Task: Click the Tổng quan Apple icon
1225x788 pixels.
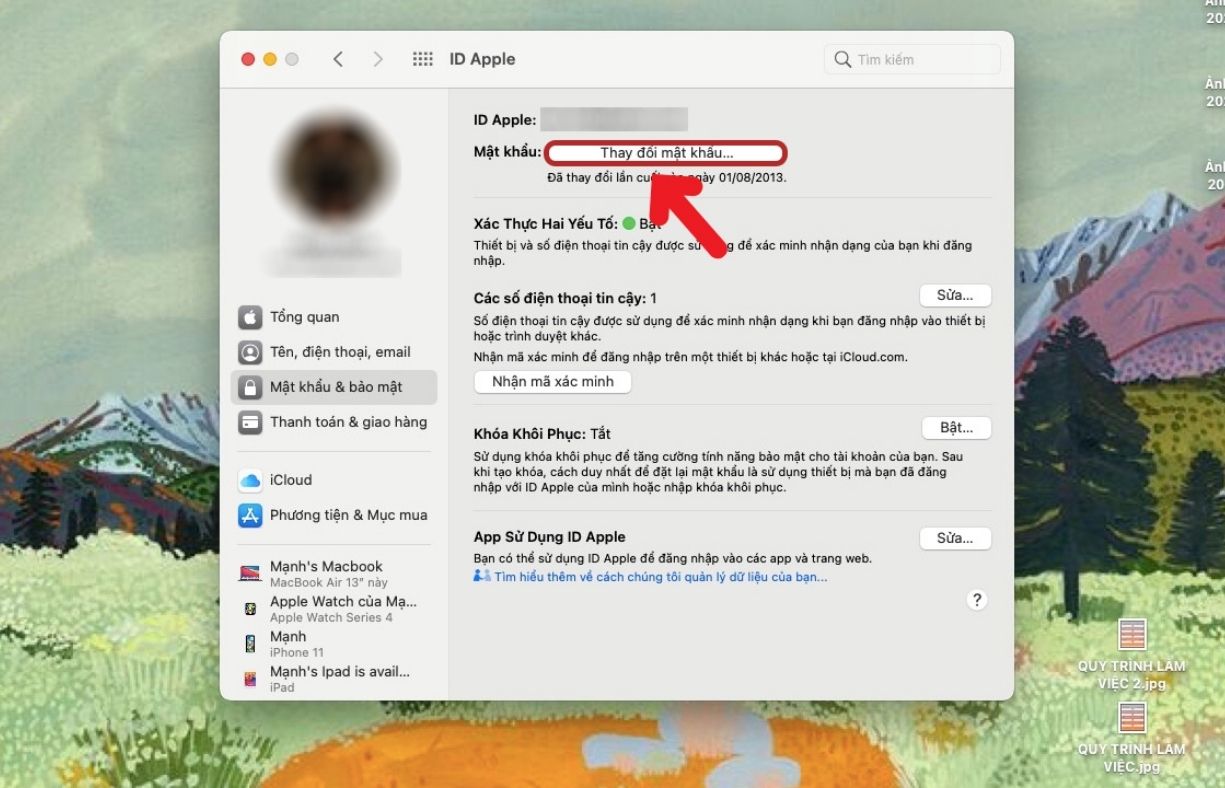Action: pyautogui.click(x=250, y=318)
